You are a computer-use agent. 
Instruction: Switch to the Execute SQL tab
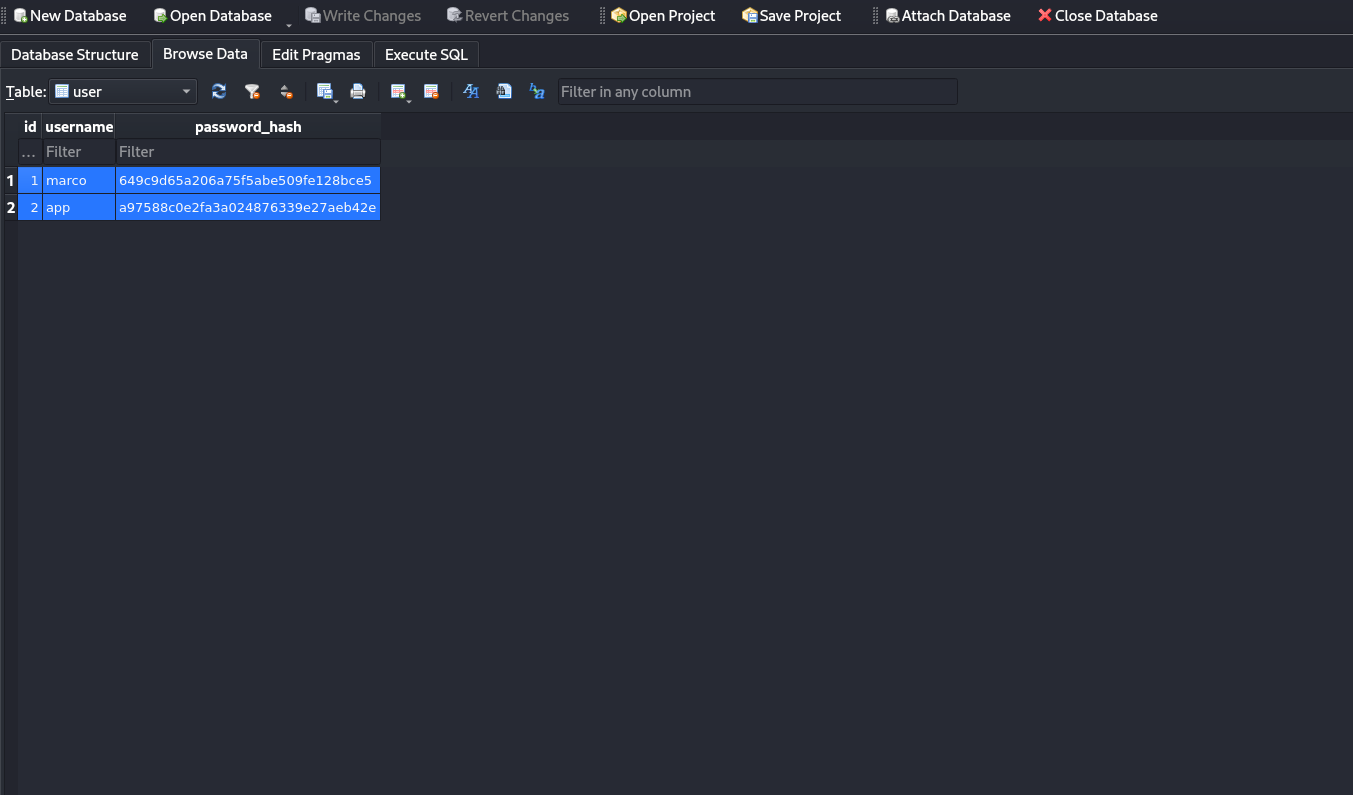(426, 55)
